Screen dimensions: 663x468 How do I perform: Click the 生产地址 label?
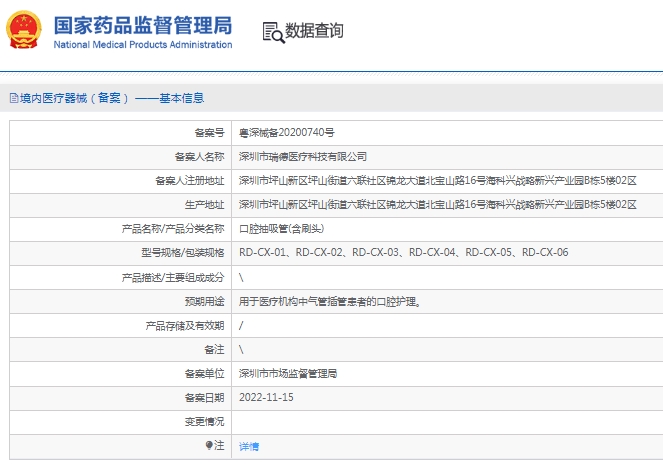(205, 205)
